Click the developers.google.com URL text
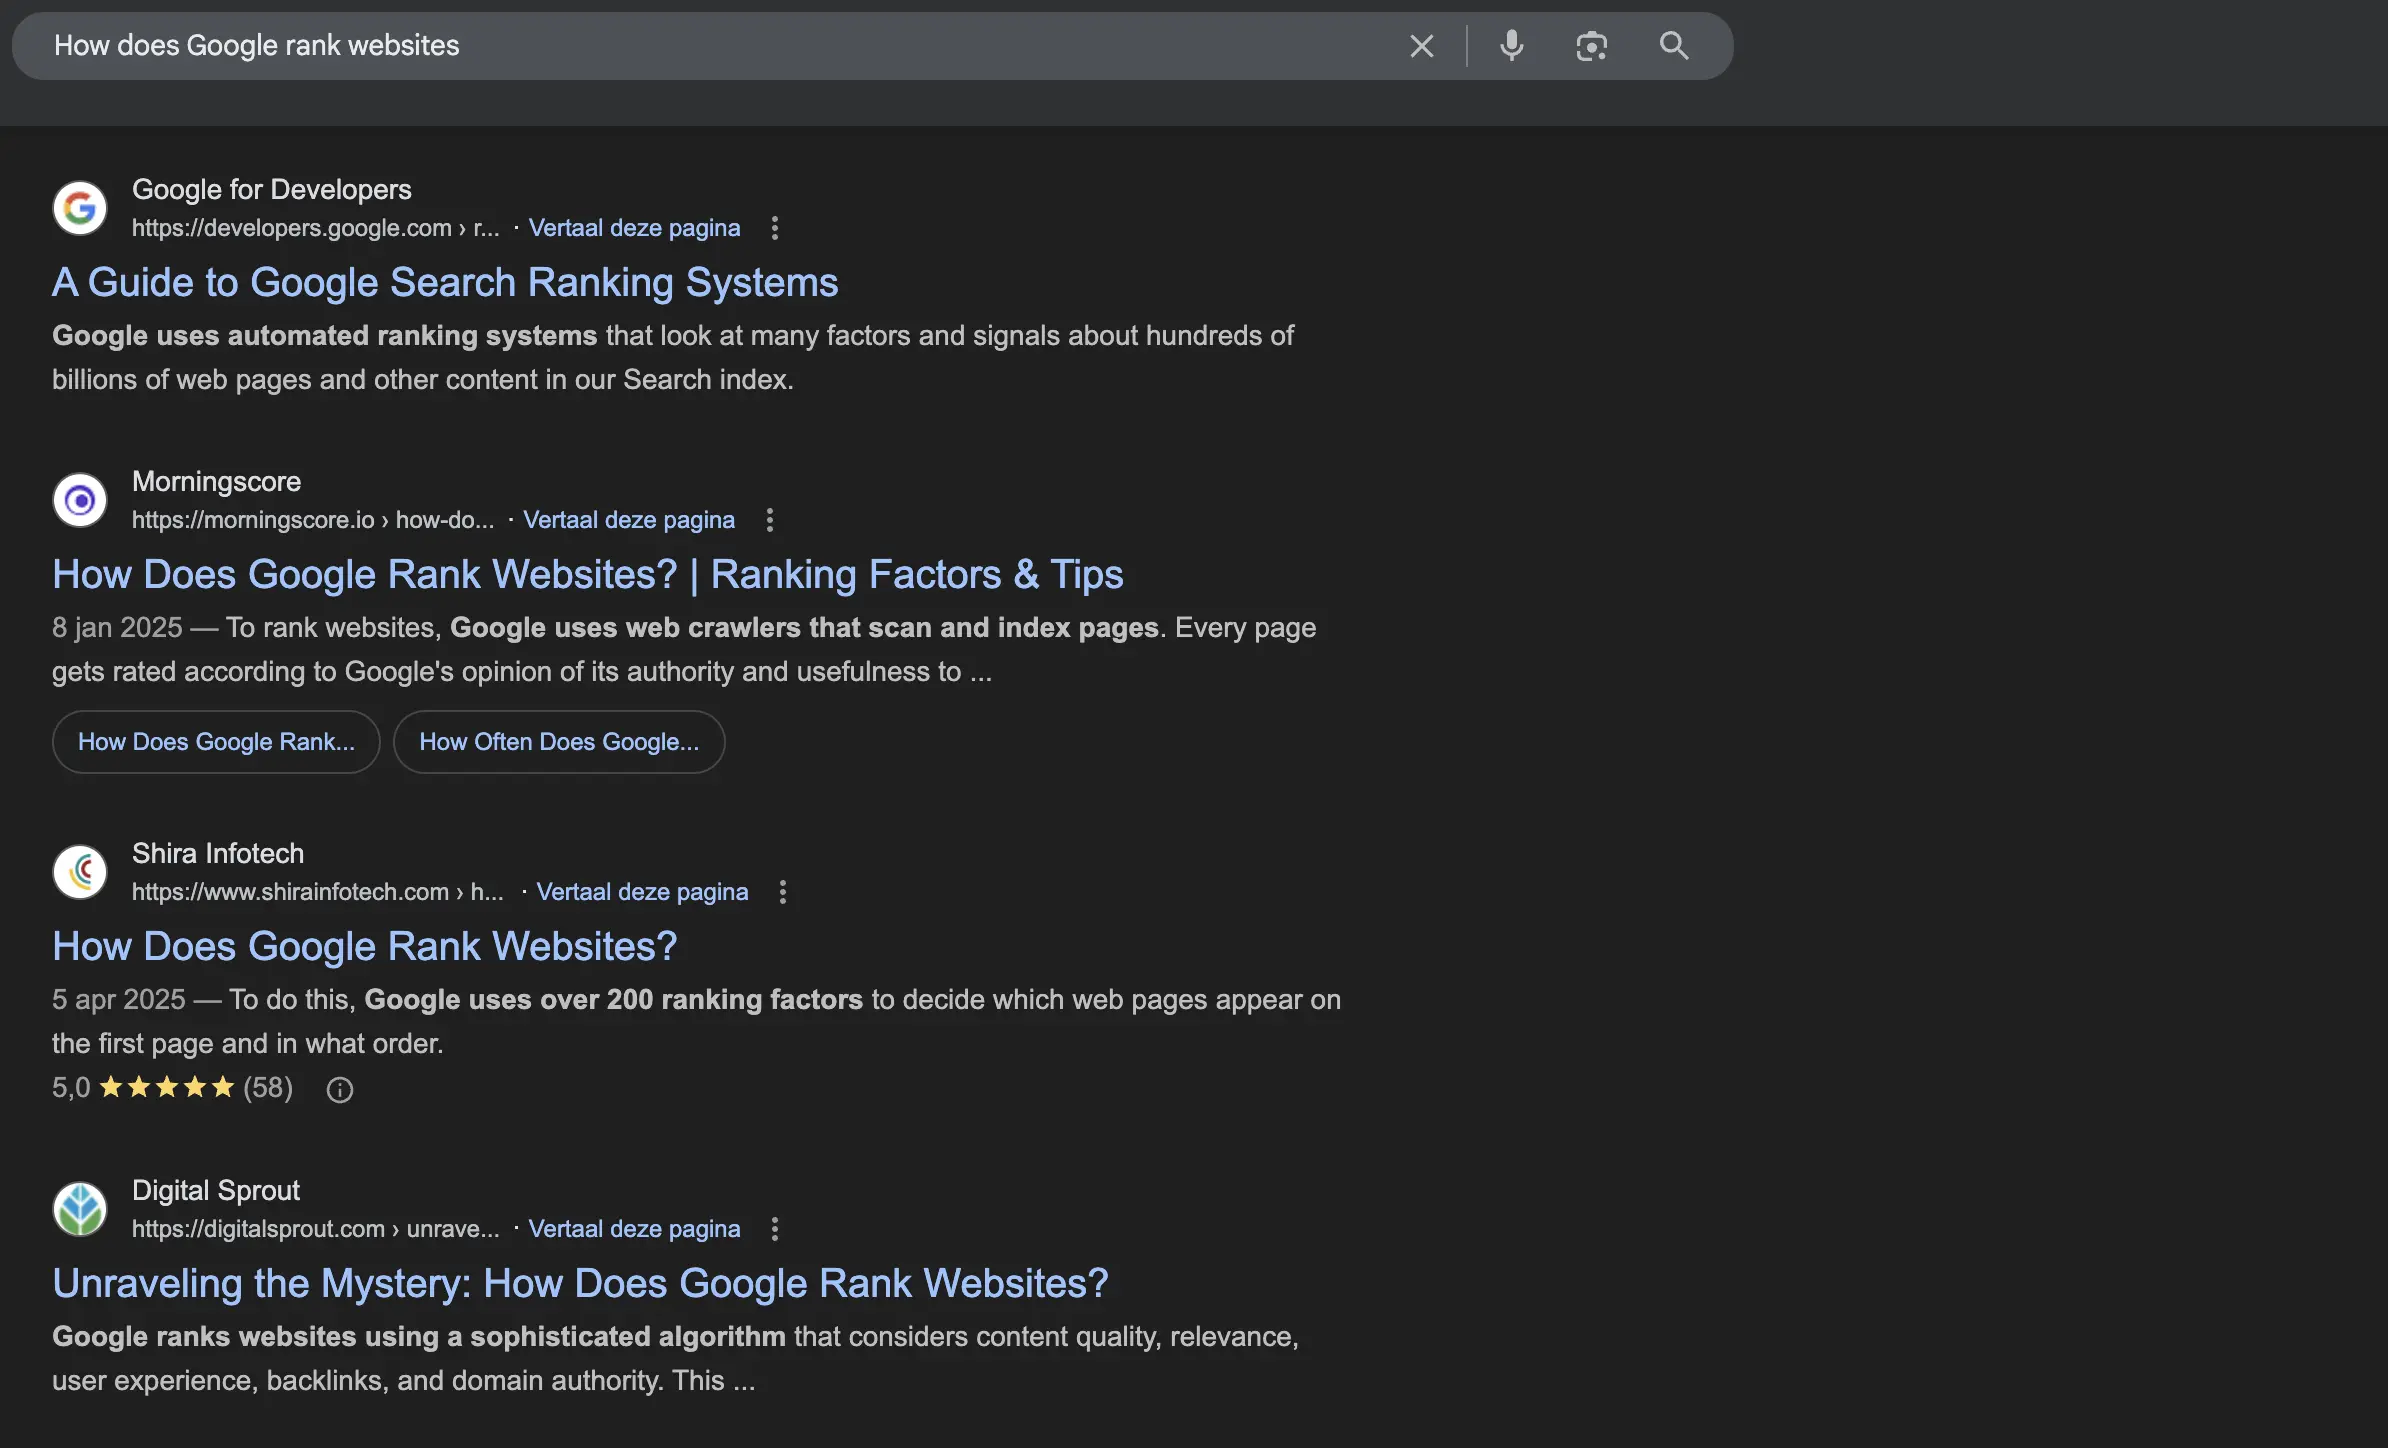Image resolution: width=2388 pixels, height=1448 pixels. (315, 228)
